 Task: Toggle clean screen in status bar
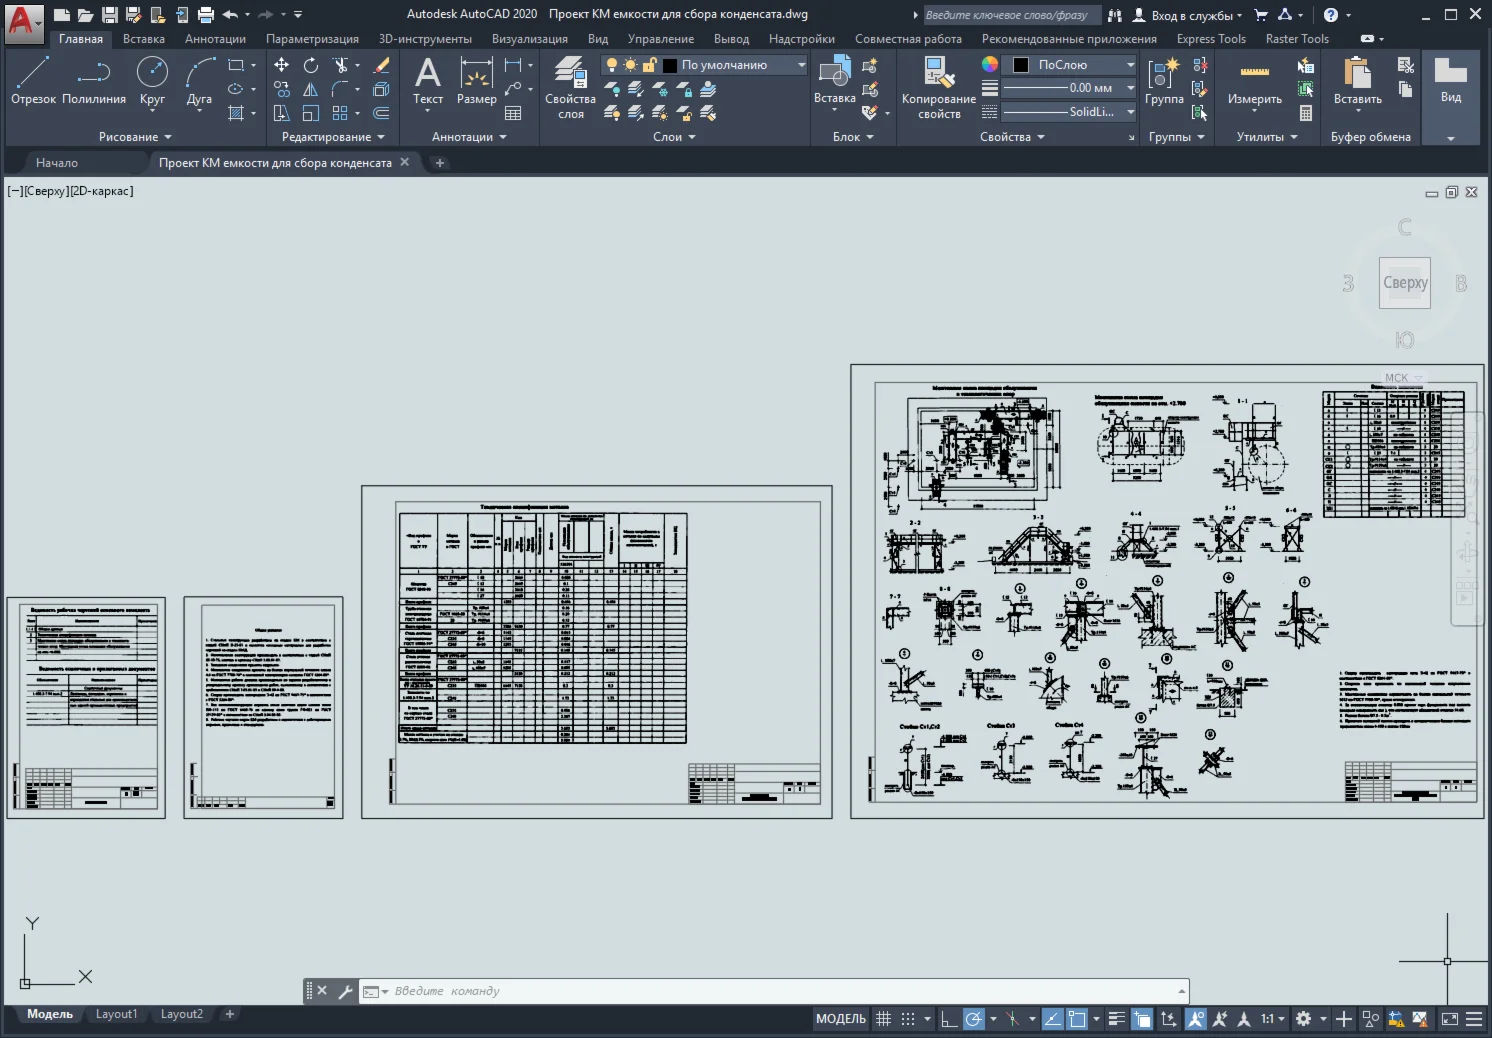[1449, 1019]
